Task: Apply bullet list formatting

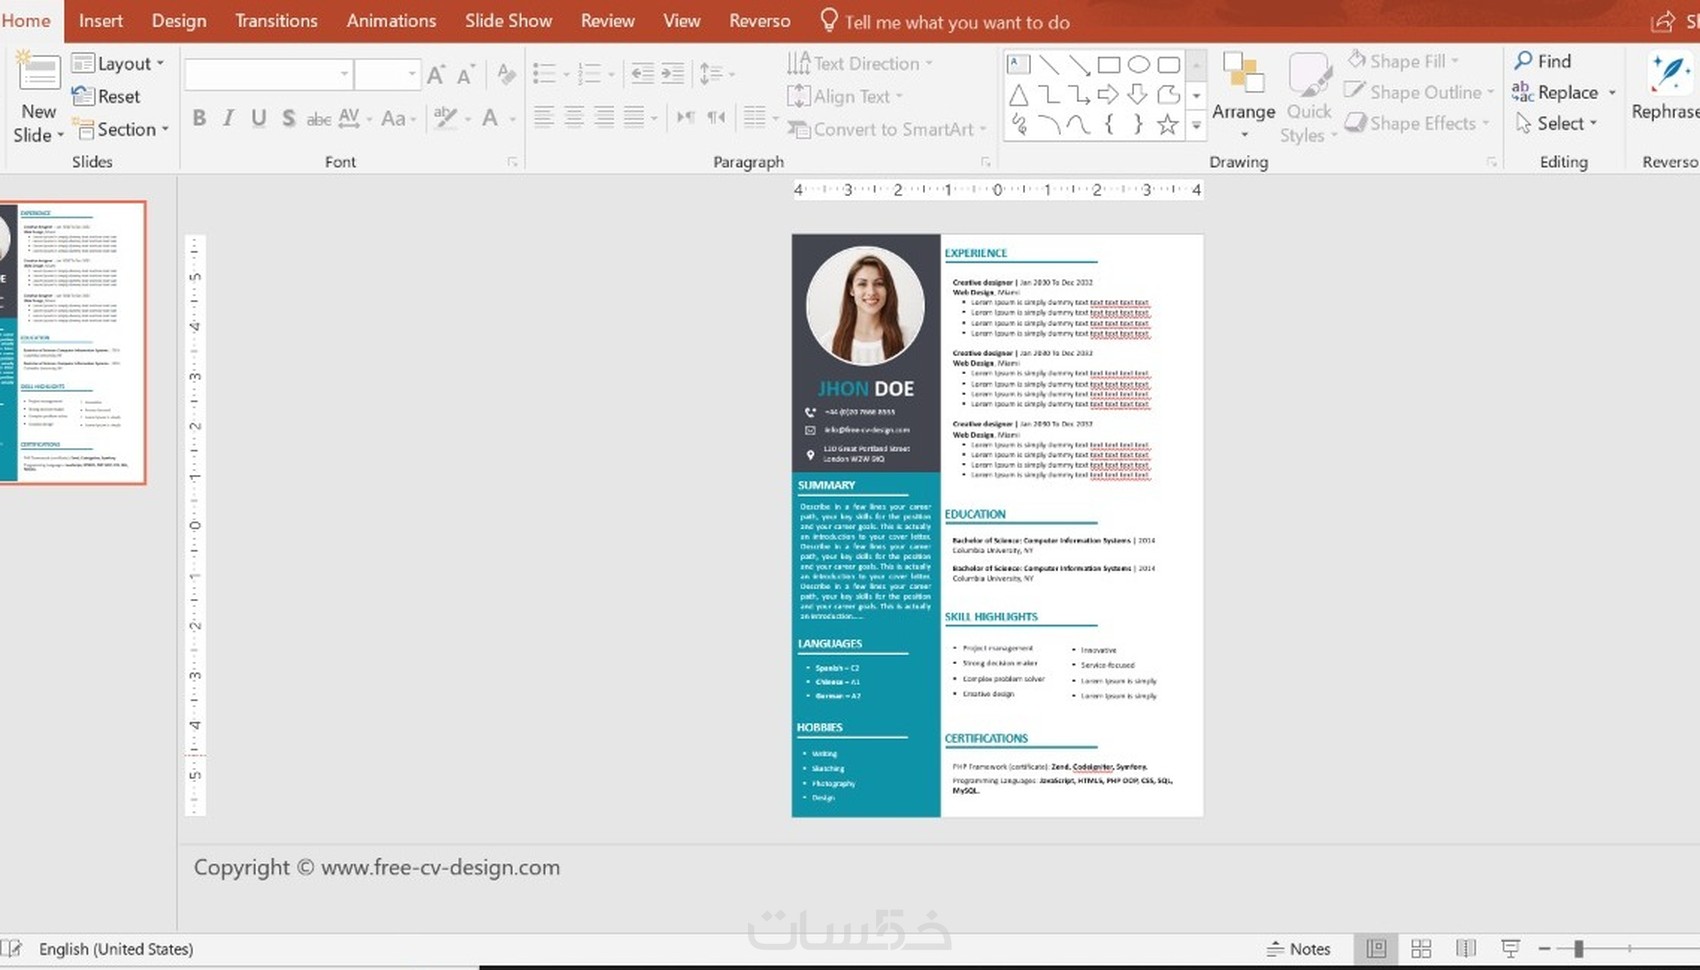Action: coord(550,73)
